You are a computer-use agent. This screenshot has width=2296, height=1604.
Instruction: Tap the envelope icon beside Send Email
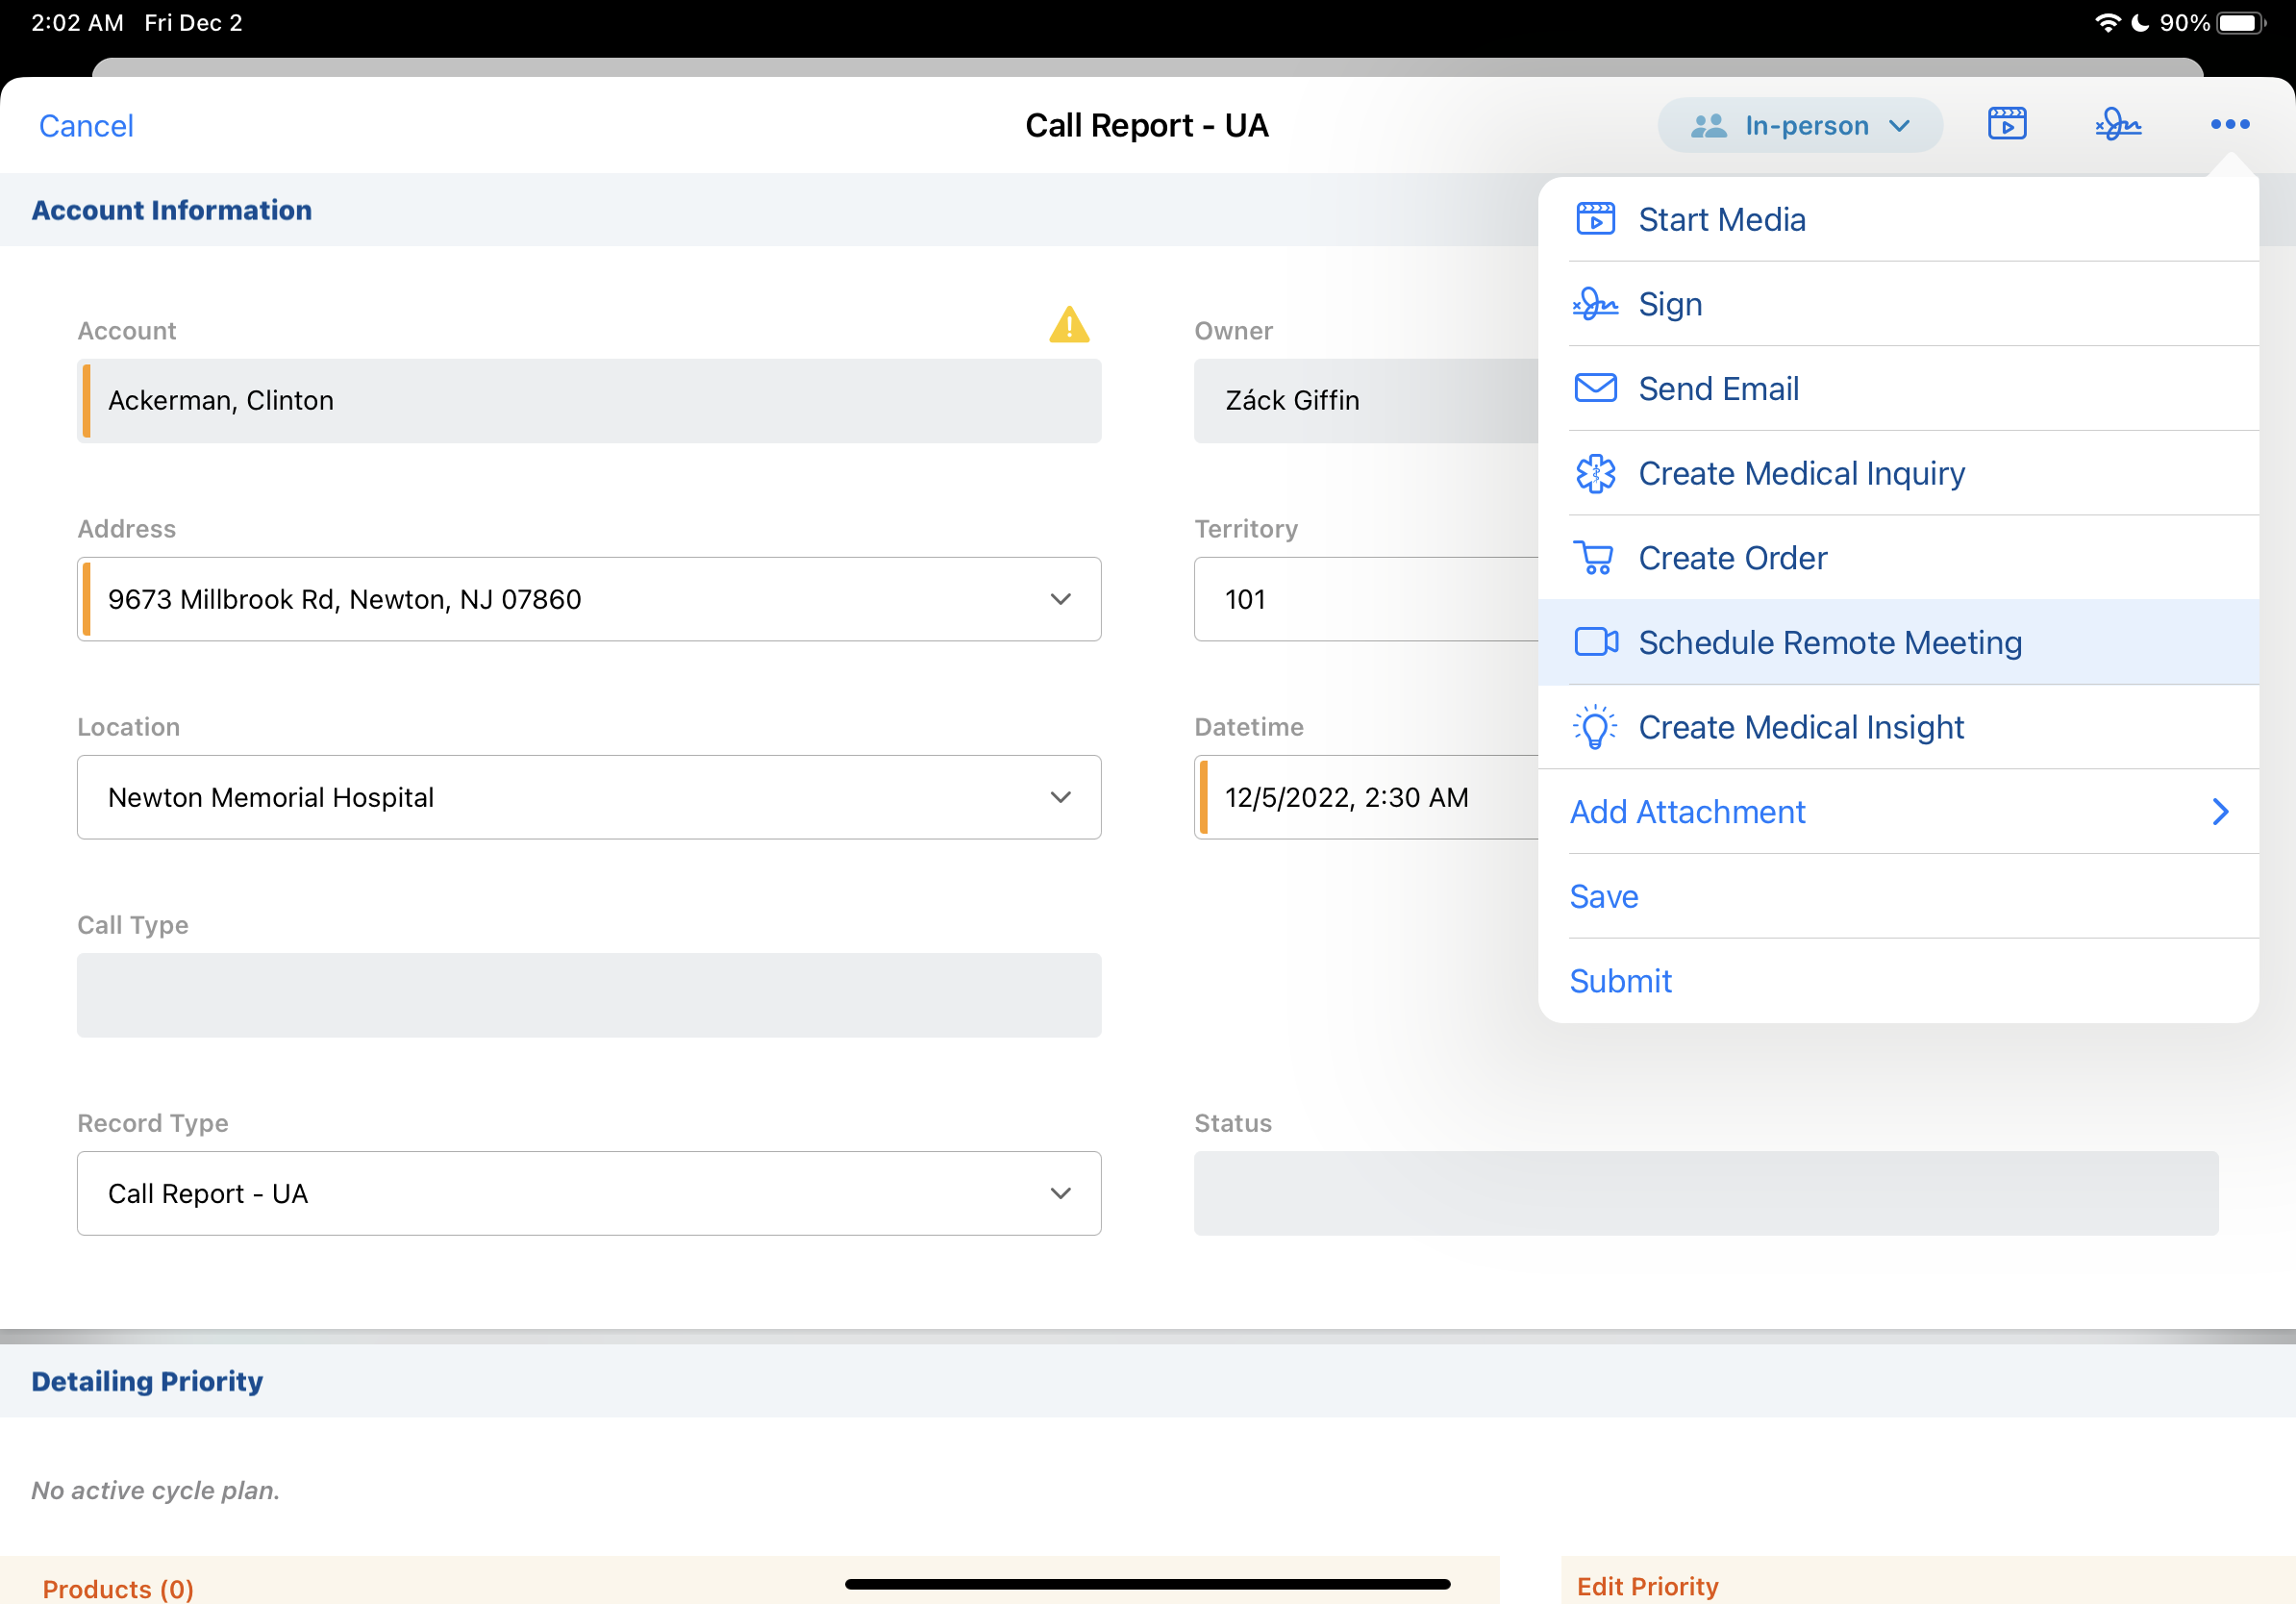[1595, 388]
